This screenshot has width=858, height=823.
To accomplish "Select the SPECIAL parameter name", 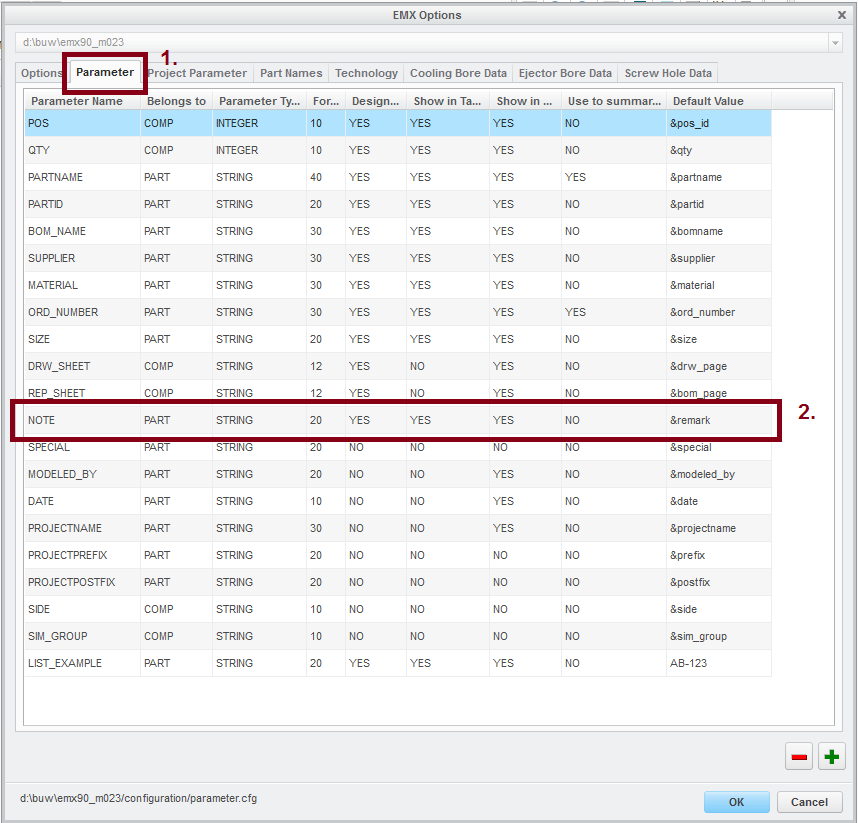I will click(x=49, y=447).
